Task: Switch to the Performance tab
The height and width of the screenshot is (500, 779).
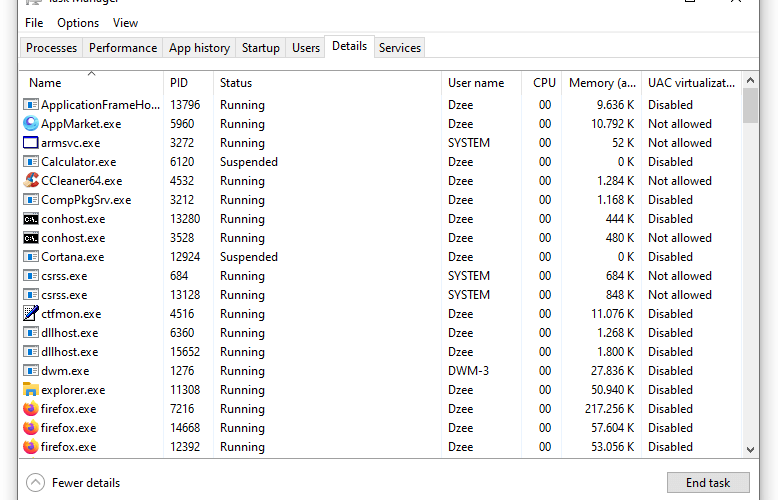Action: pyautogui.click(x=123, y=48)
